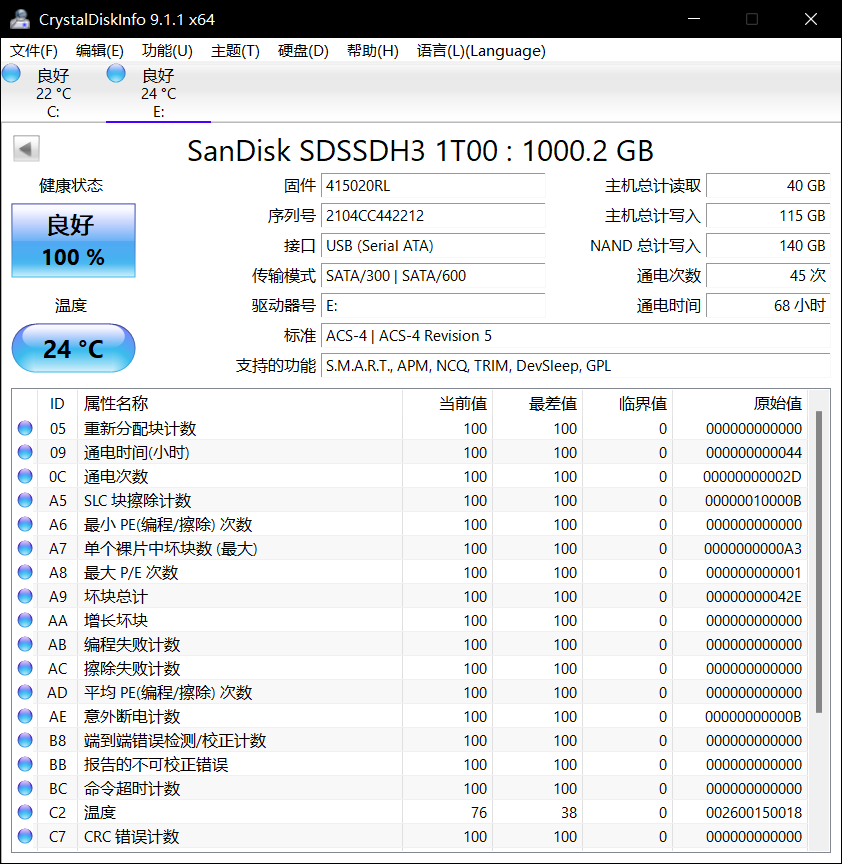Open the 主题(T) menu
The height and width of the screenshot is (864, 842).
coord(235,51)
